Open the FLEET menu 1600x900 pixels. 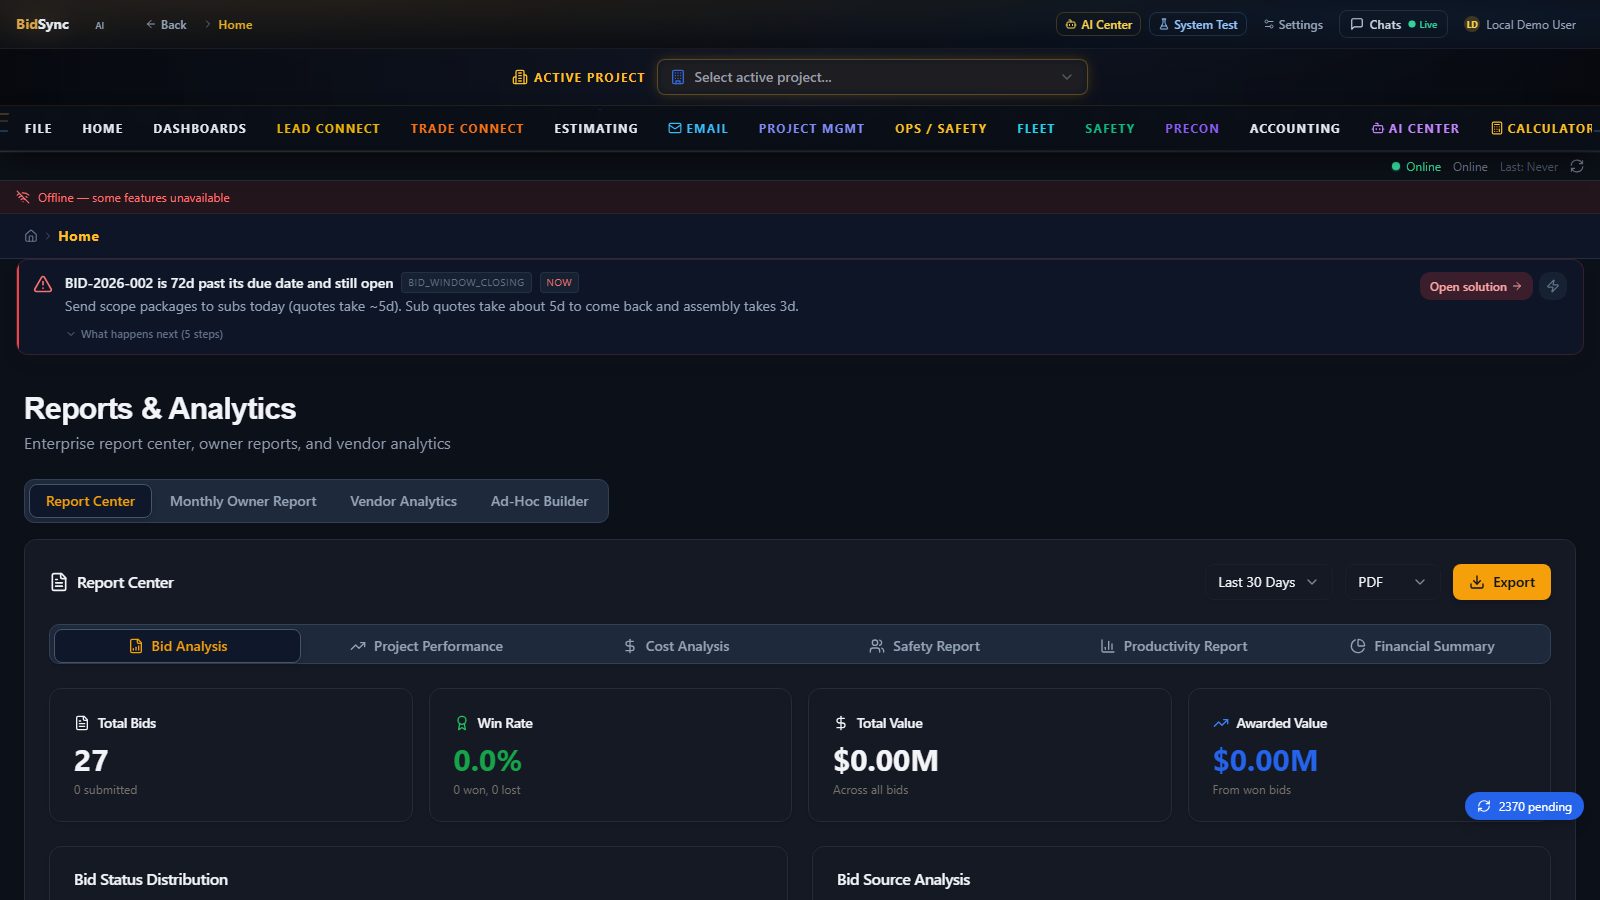click(x=1036, y=128)
